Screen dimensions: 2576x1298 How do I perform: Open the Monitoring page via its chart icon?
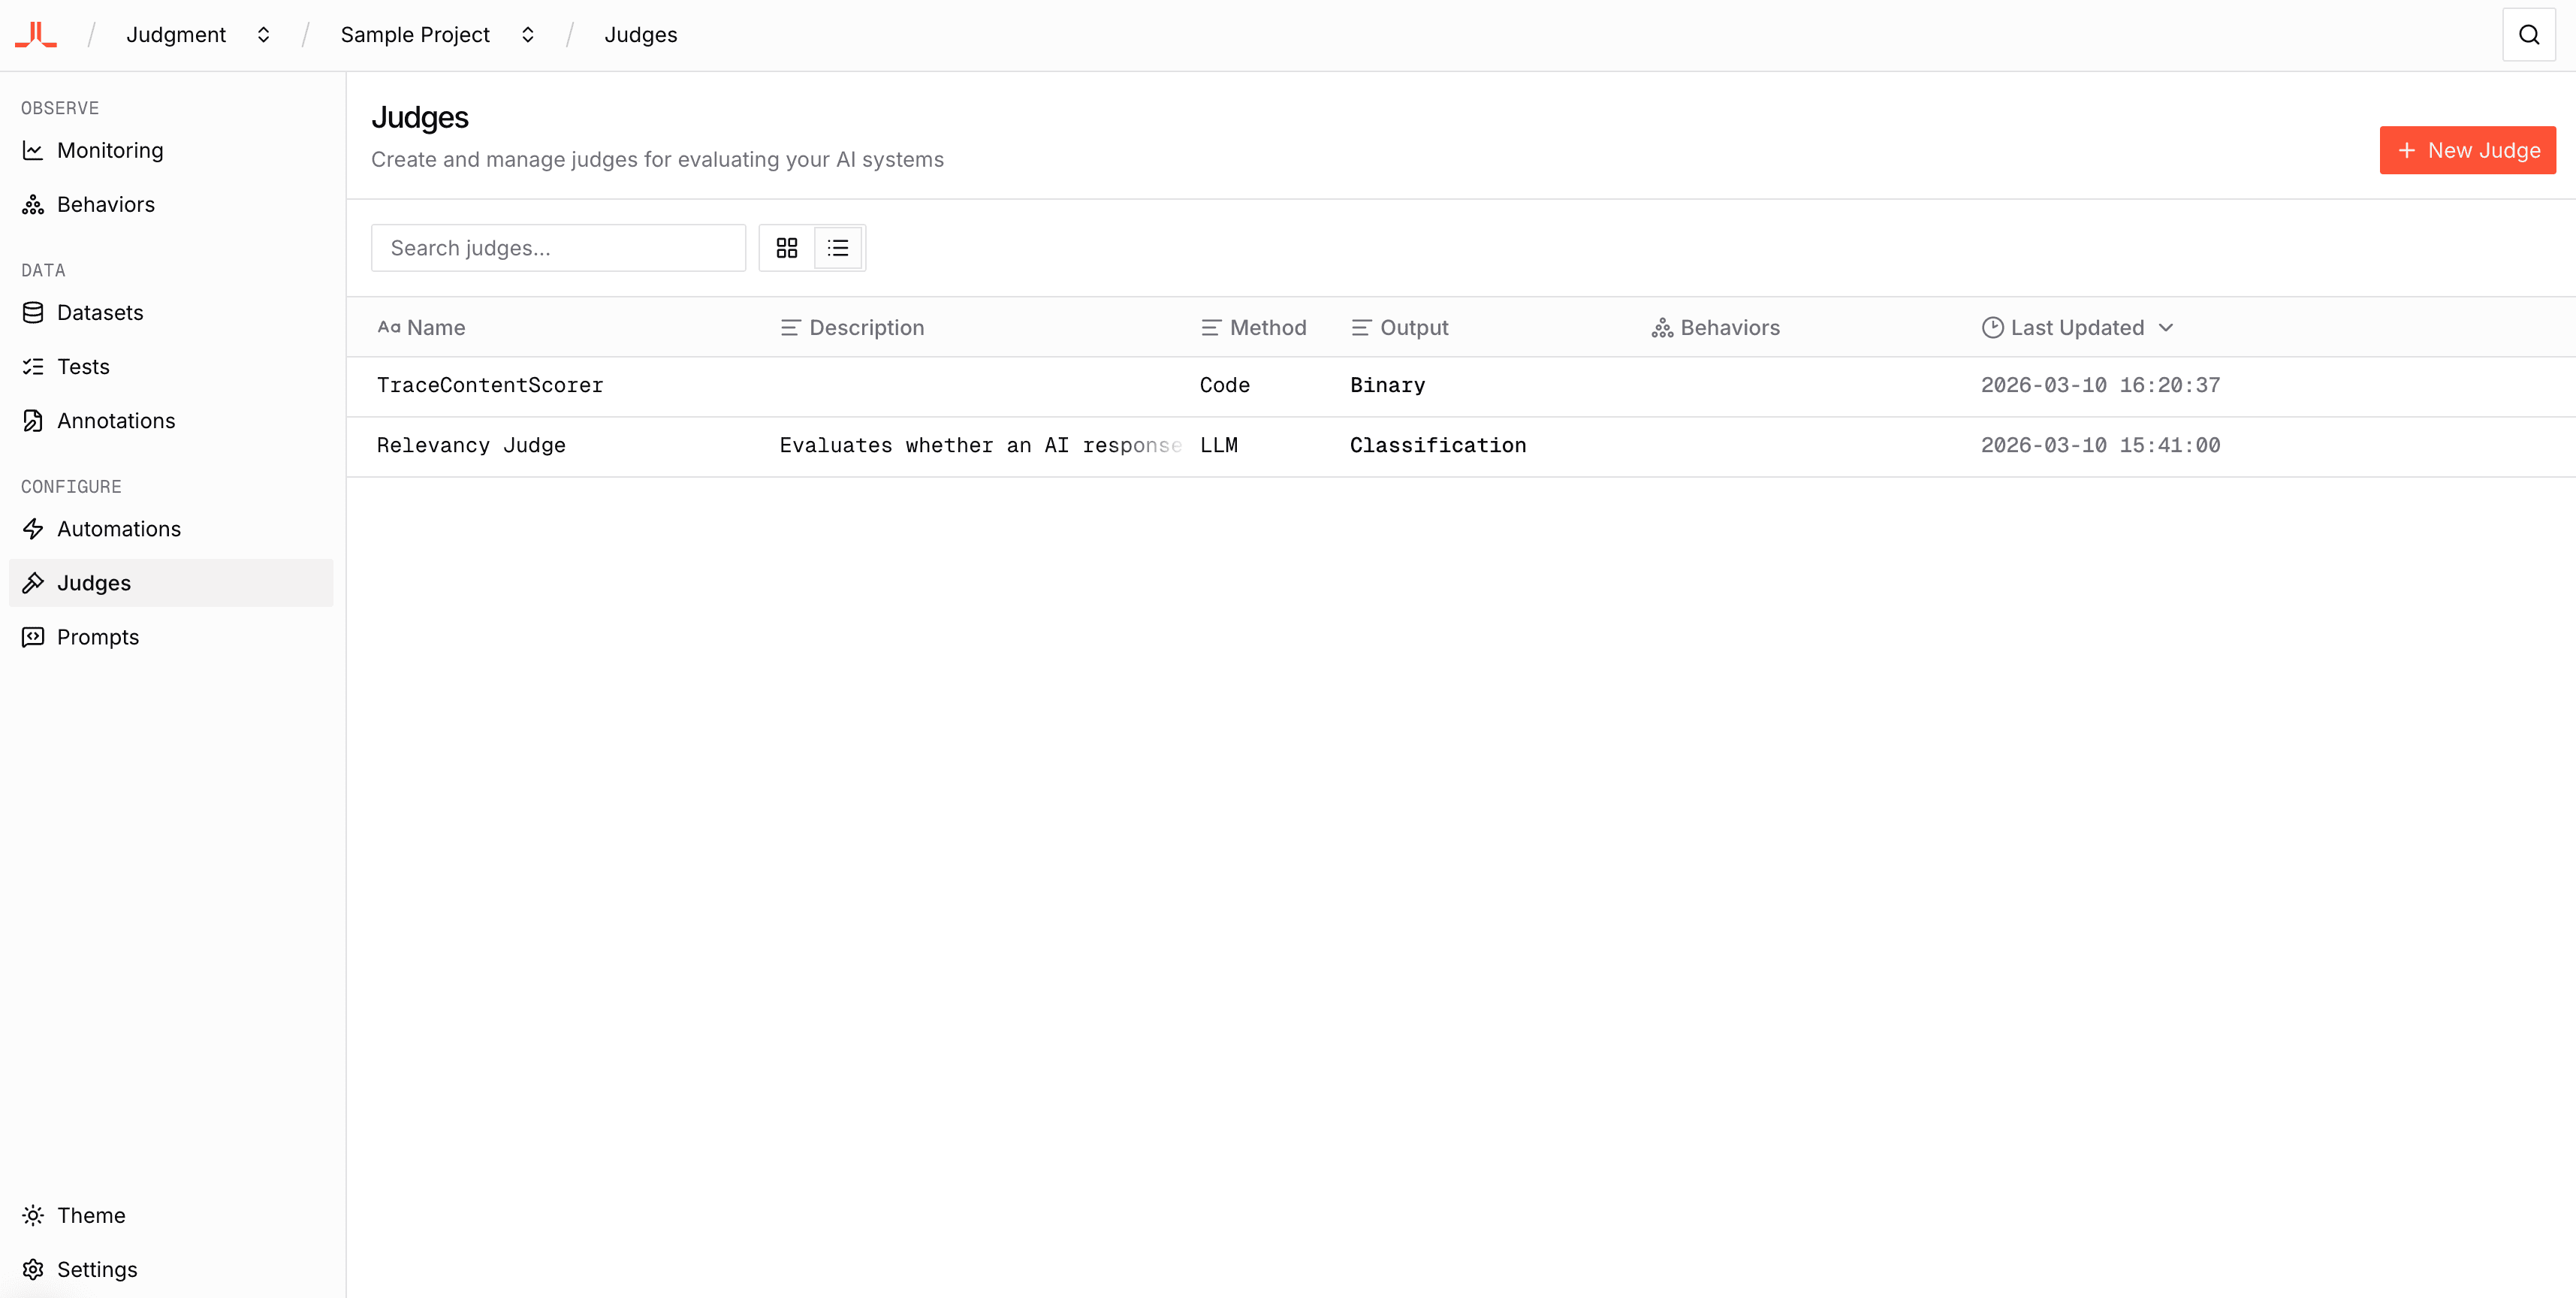click(33, 150)
